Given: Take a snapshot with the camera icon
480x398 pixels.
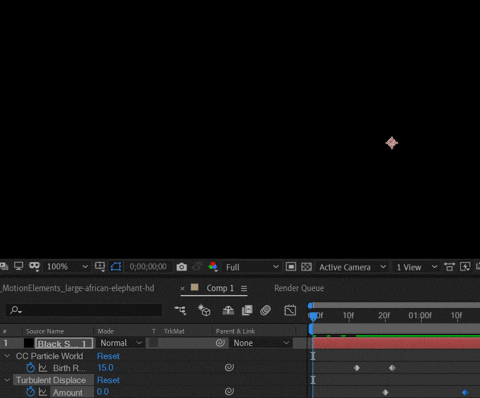Looking at the screenshot, I should point(182,267).
